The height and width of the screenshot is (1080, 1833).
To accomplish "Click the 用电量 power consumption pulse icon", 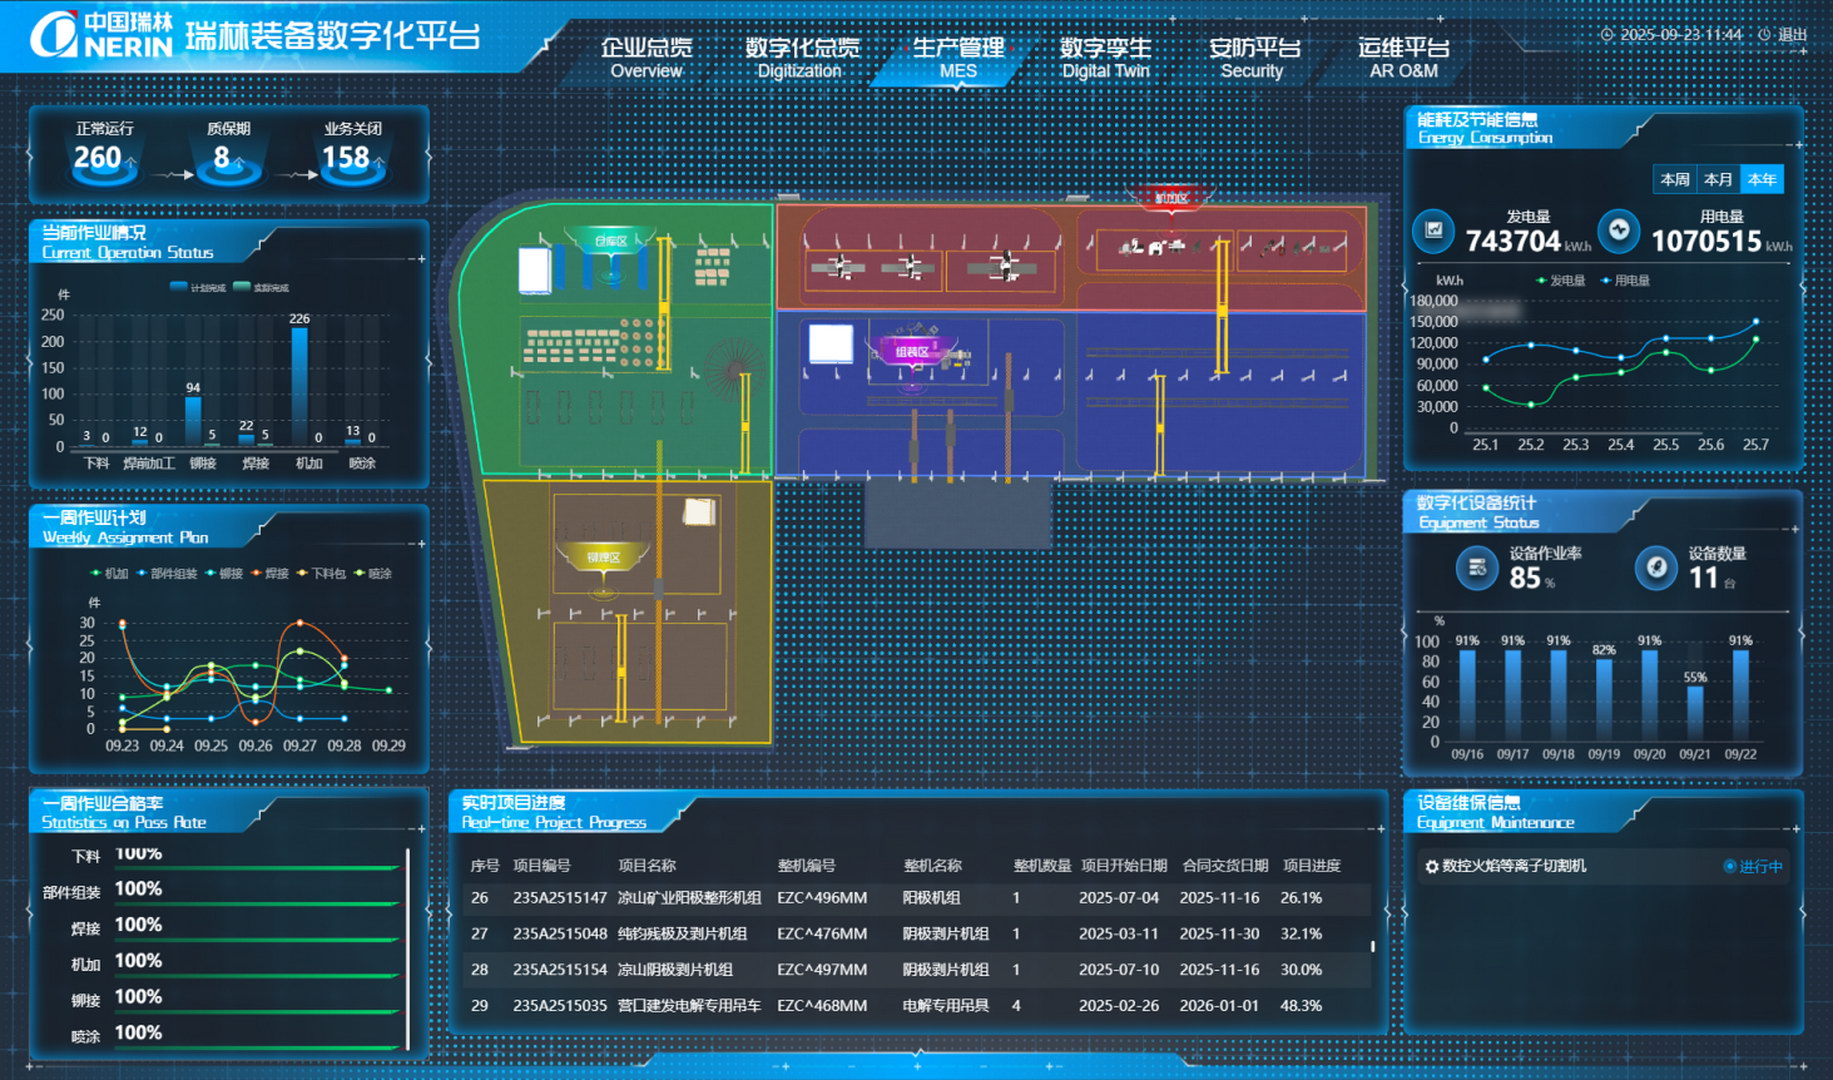I will (1618, 230).
